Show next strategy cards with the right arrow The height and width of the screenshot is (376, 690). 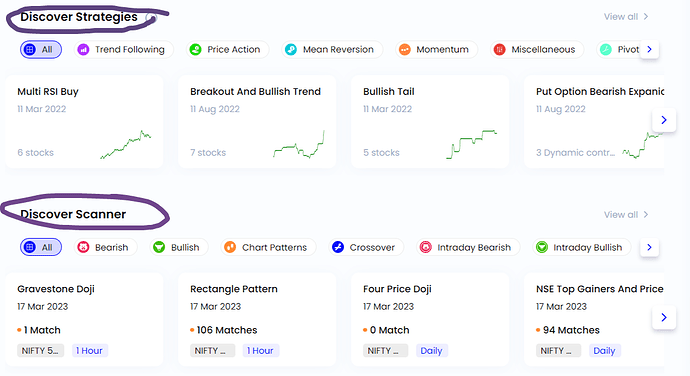(x=664, y=120)
